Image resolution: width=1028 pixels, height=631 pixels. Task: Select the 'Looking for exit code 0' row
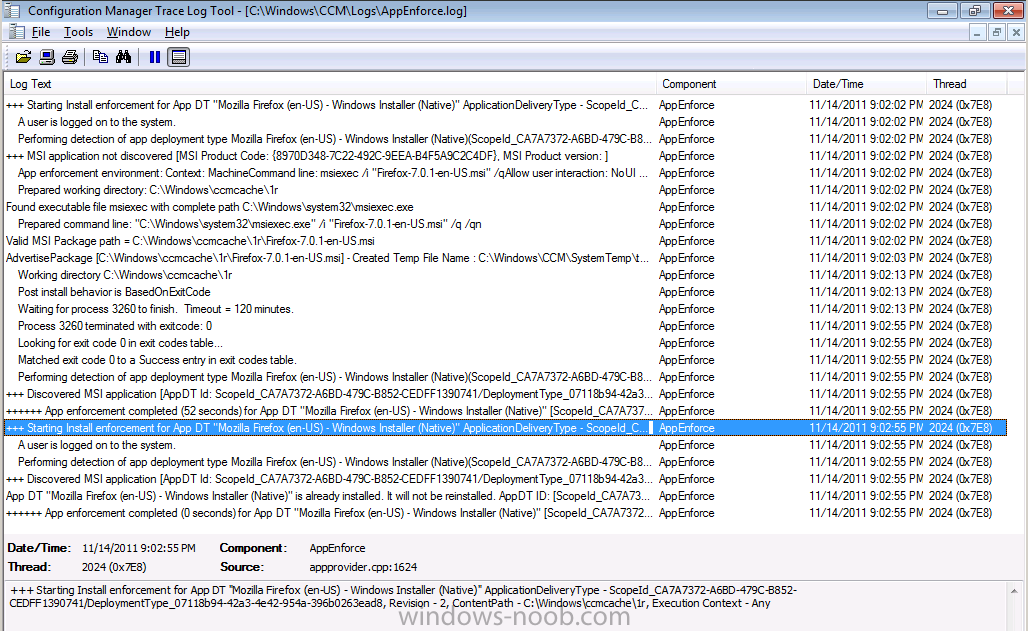[505, 343]
